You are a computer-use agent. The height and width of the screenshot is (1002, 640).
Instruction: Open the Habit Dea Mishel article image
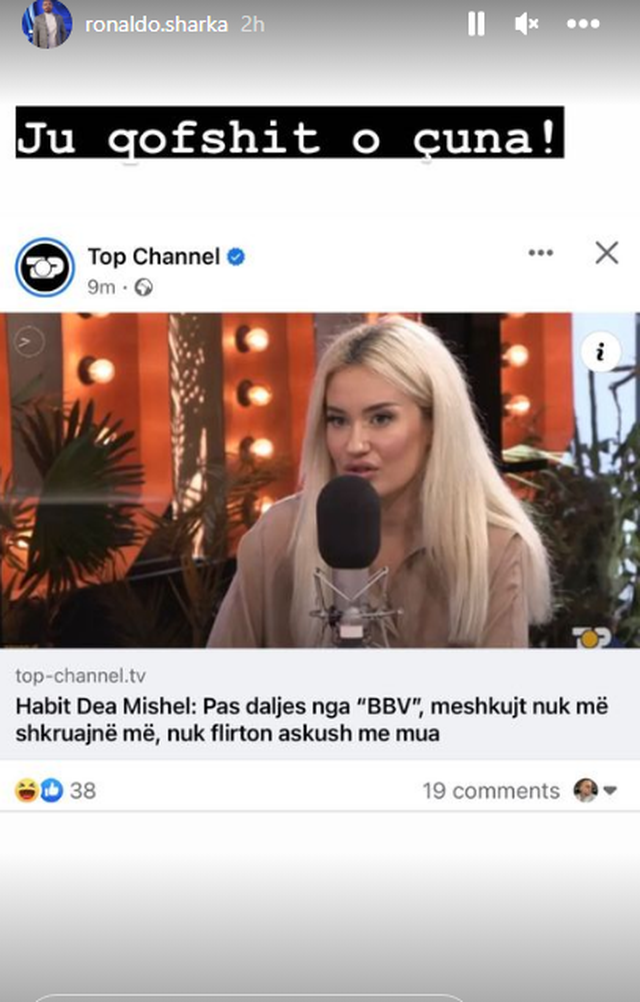319,481
